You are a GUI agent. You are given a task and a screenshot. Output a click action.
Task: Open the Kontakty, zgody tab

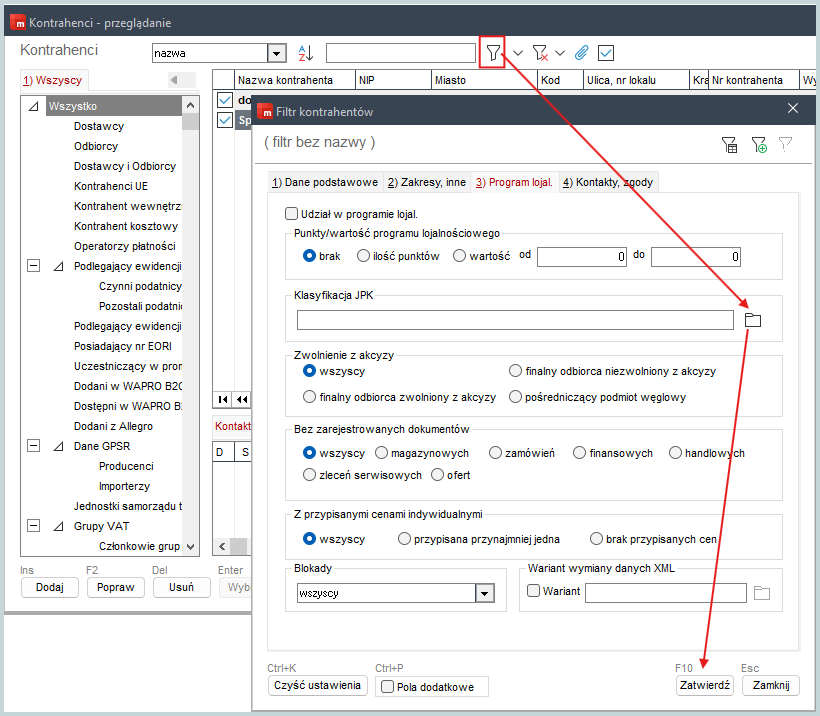[x=609, y=182]
